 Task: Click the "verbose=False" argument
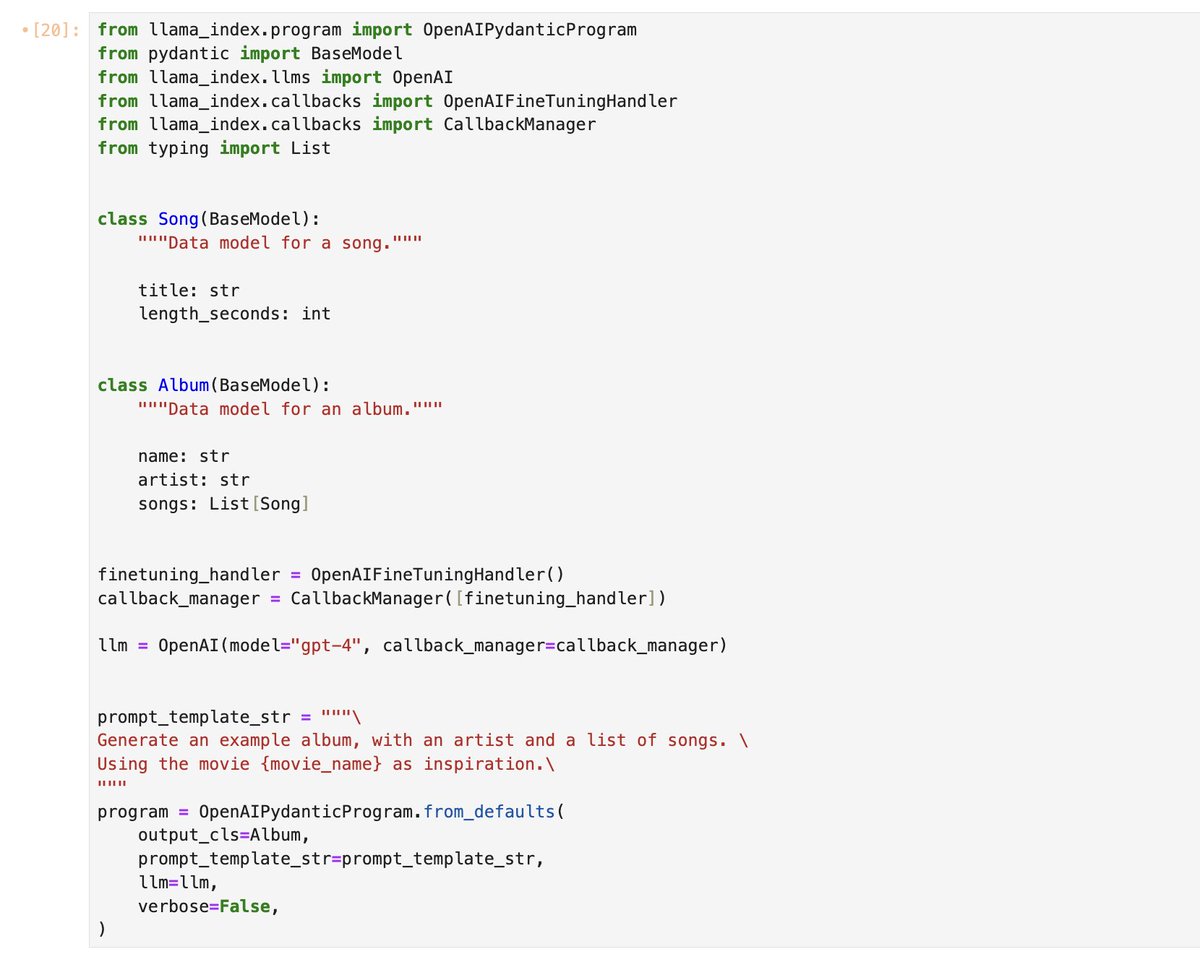point(204,906)
